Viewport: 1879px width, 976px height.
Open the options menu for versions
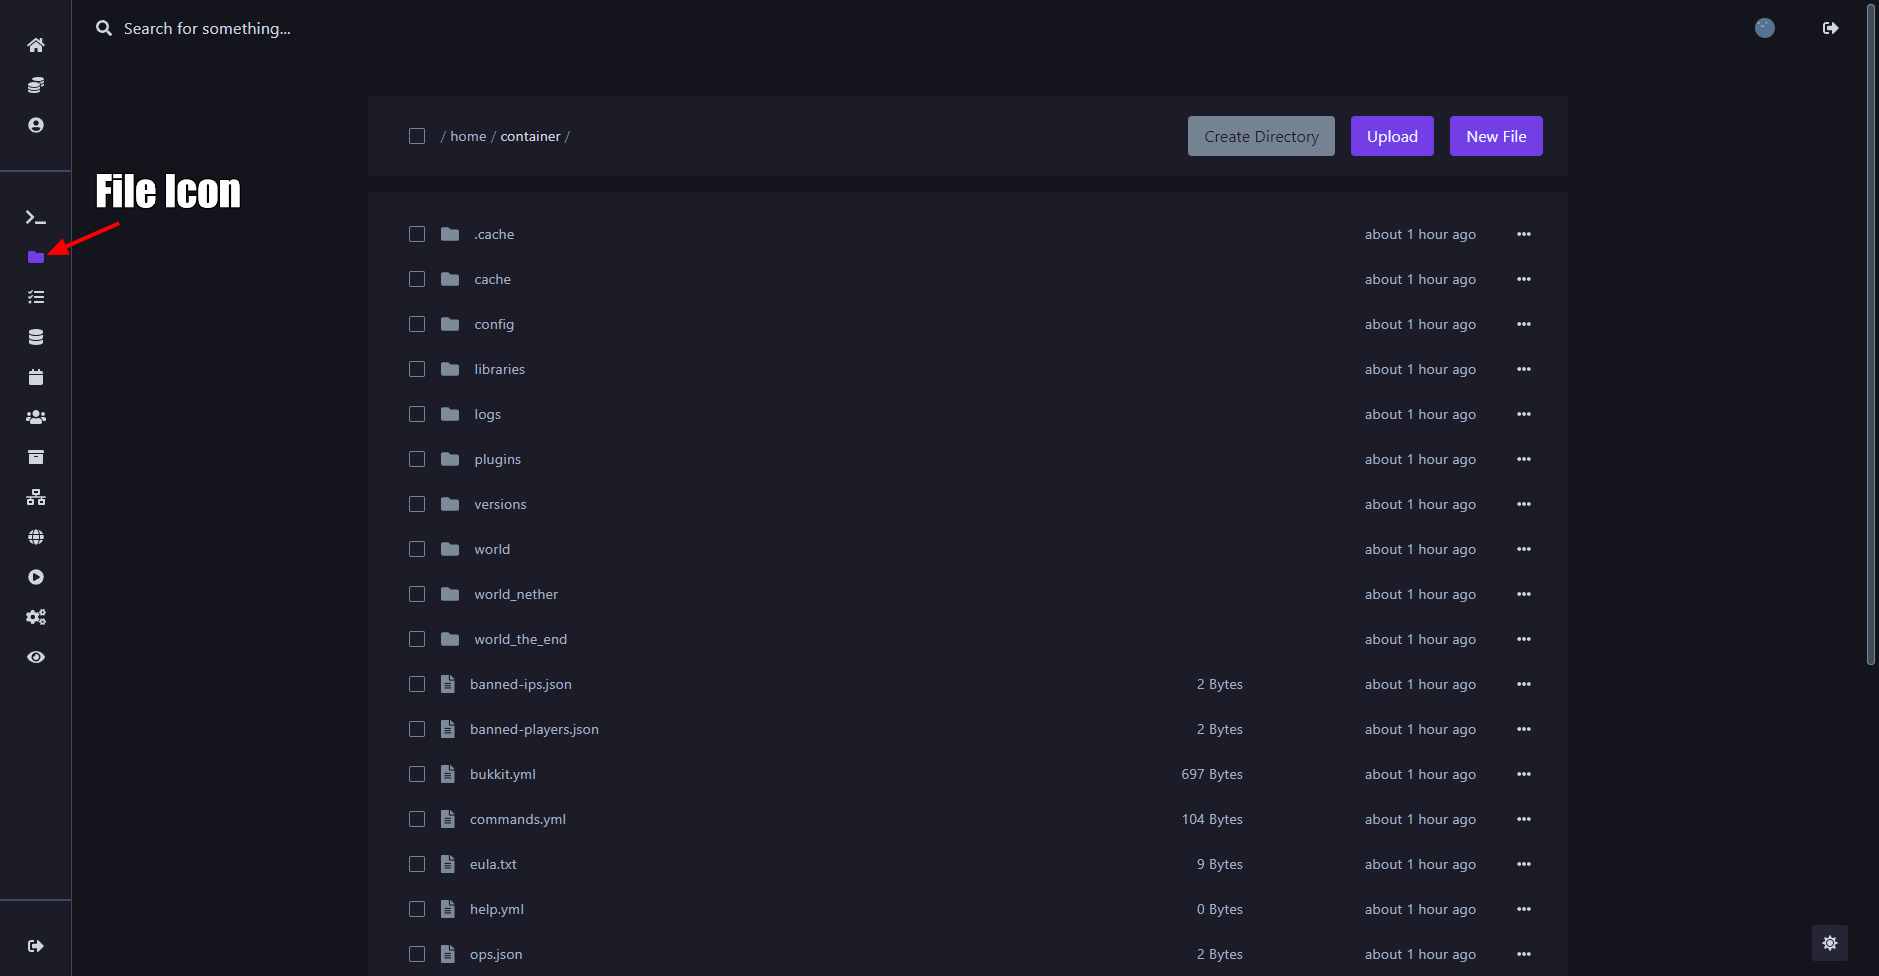click(x=1524, y=504)
